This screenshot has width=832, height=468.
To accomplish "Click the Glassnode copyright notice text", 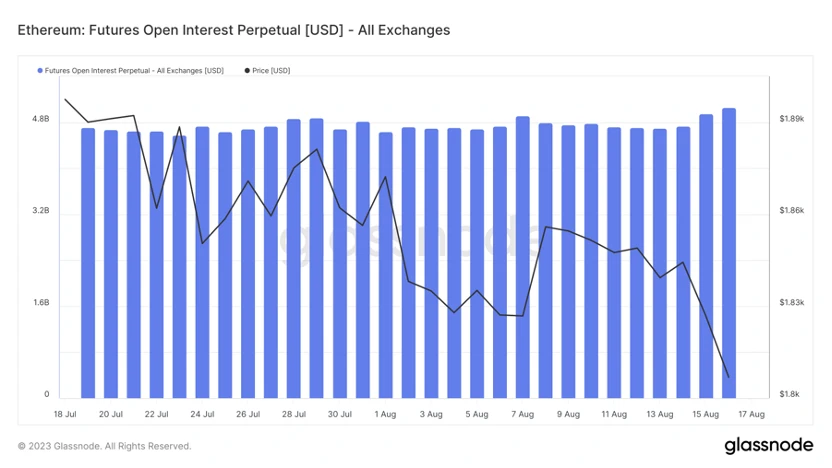I will 104,446.
